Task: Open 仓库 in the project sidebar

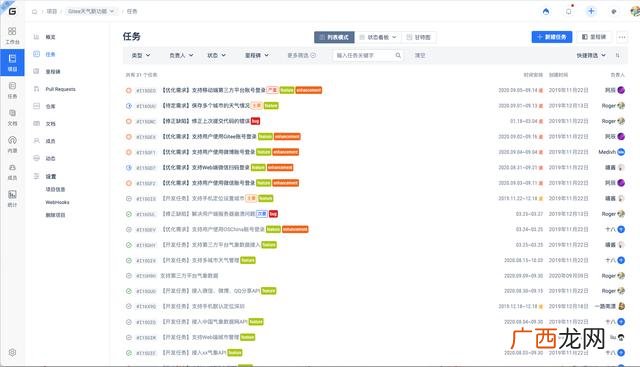Action: (x=50, y=106)
